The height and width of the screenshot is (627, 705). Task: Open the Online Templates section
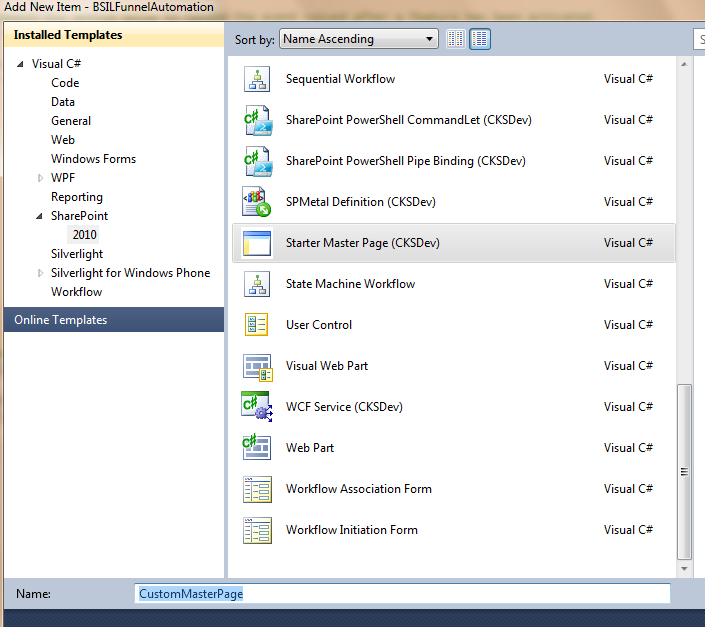point(114,320)
